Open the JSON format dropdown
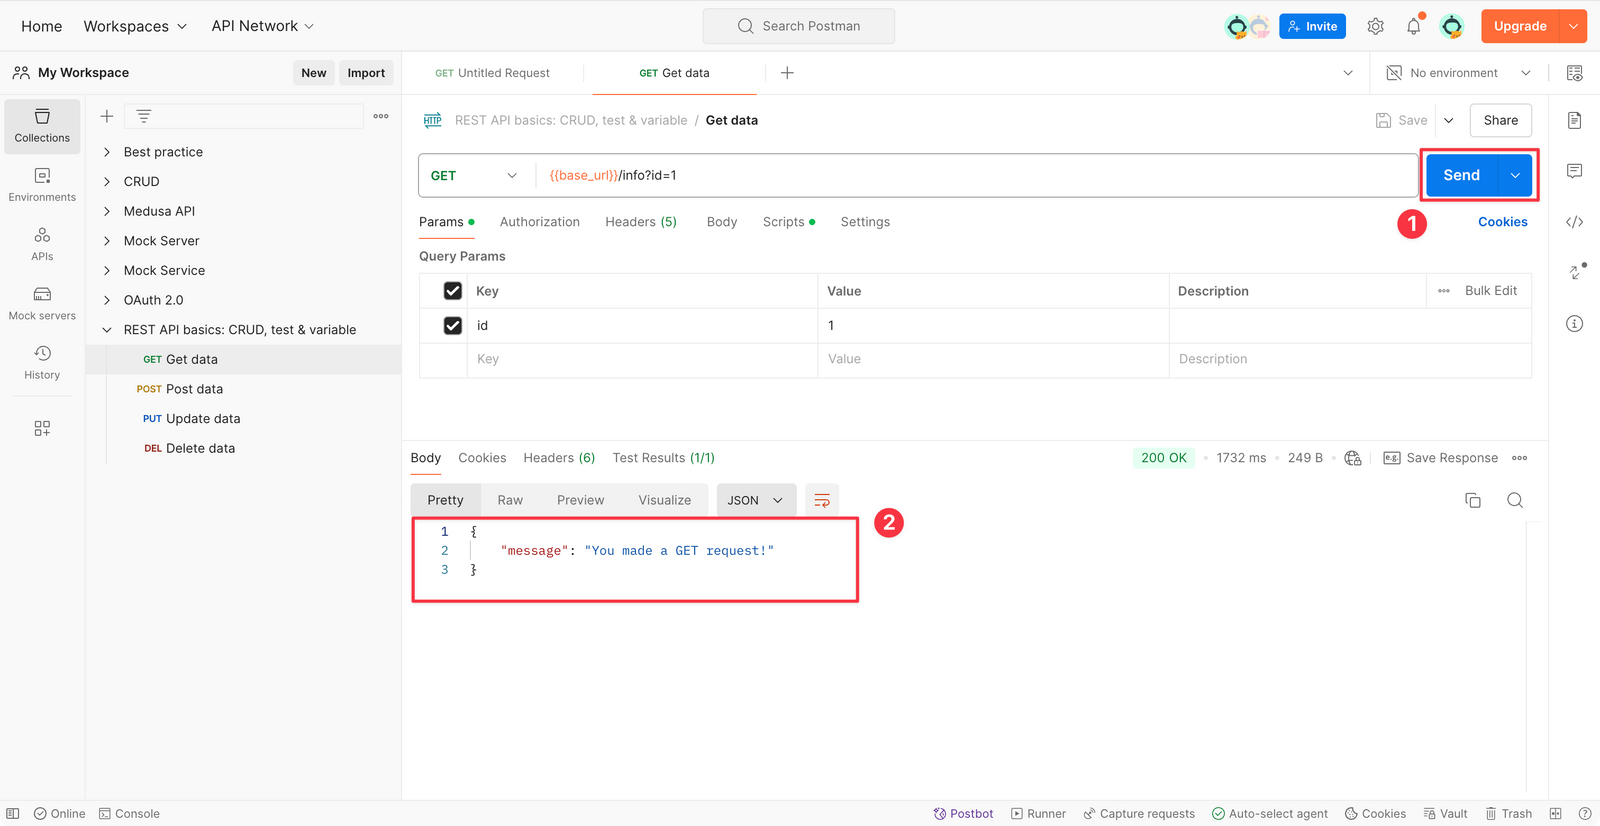Image resolution: width=1600 pixels, height=826 pixels. (x=755, y=500)
